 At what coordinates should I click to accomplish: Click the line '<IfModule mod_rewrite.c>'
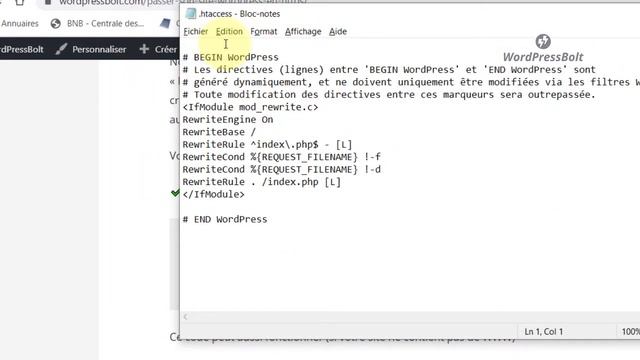pos(250,107)
